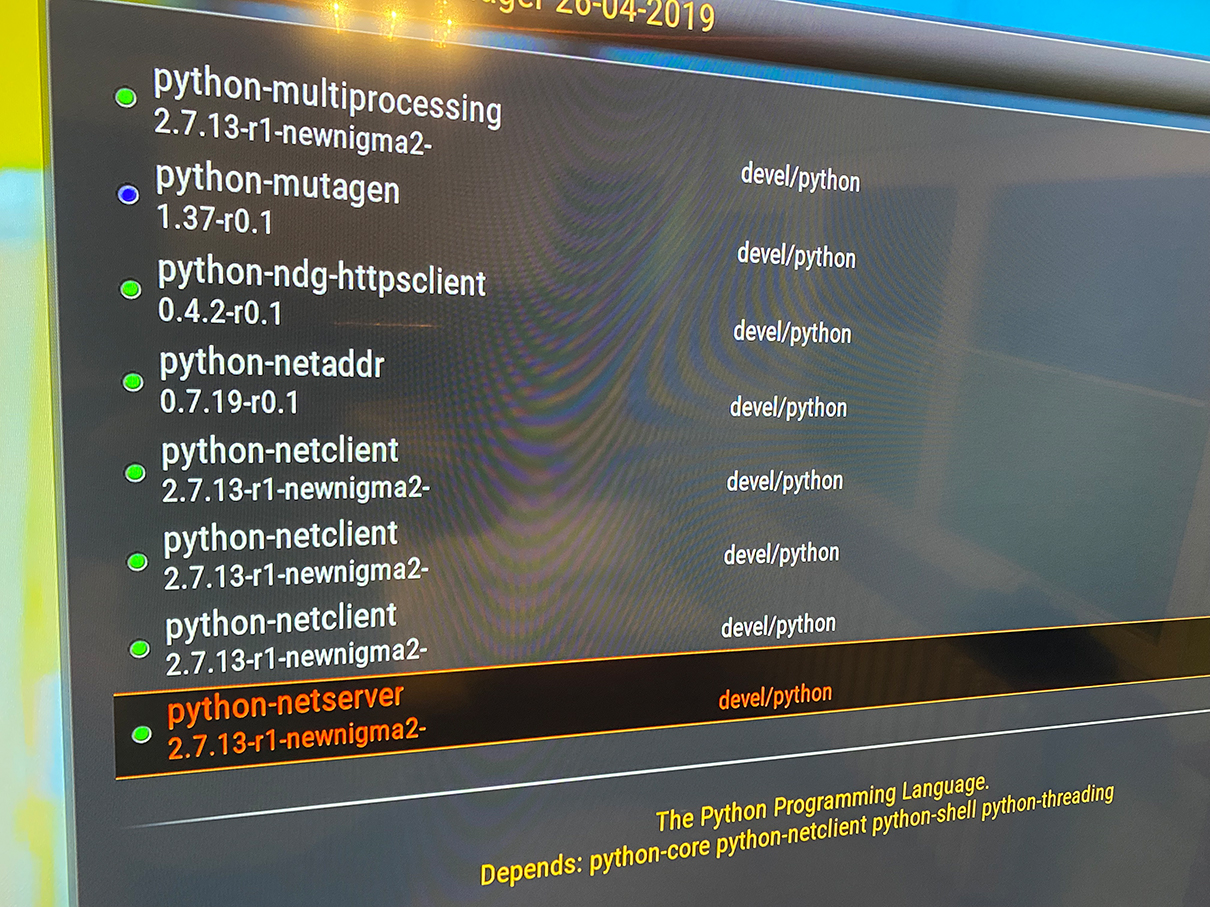The height and width of the screenshot is (907, 1210).
Task: Click version 0.4.2-r0.1 text
Action: (x=220, y=312)
